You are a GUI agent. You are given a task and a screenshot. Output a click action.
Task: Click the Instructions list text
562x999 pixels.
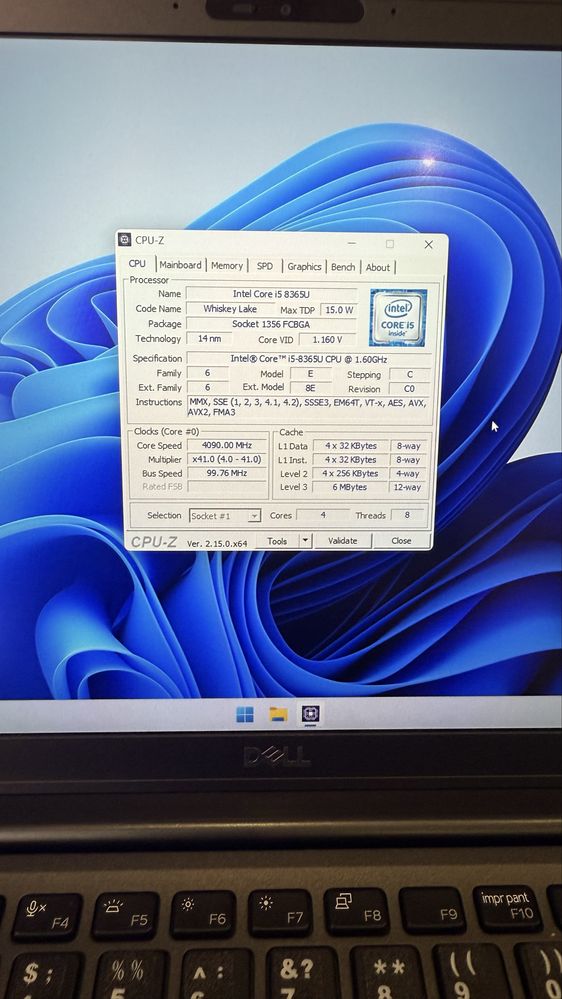(308, 408)
